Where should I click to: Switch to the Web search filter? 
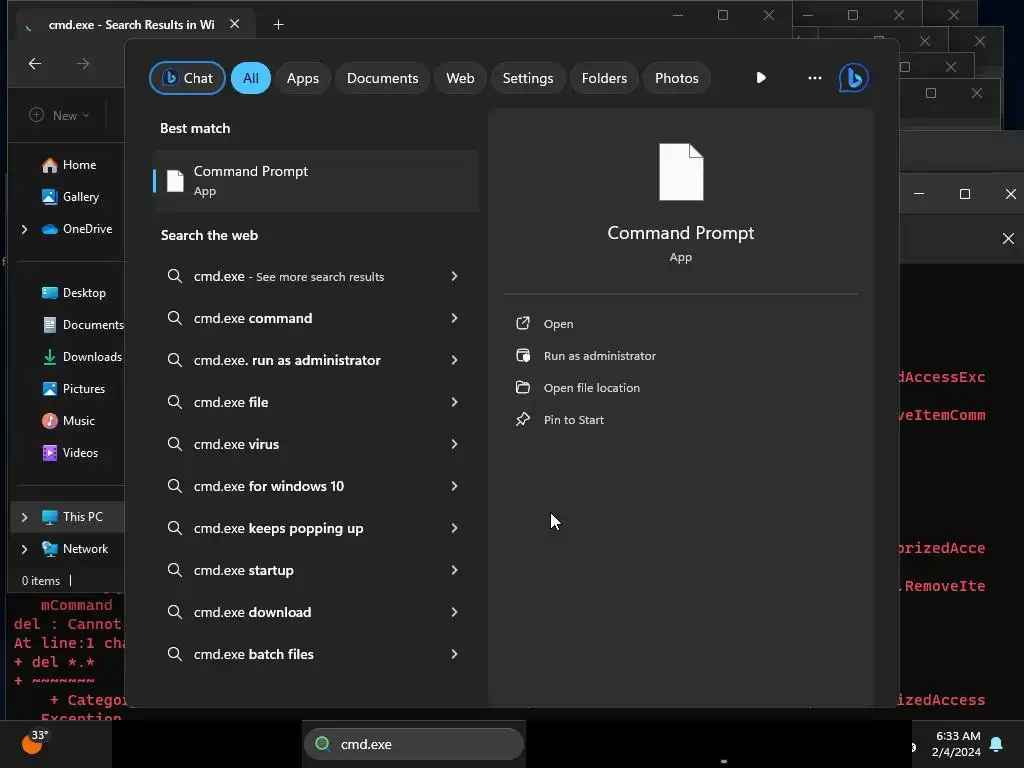coord(460,78)
